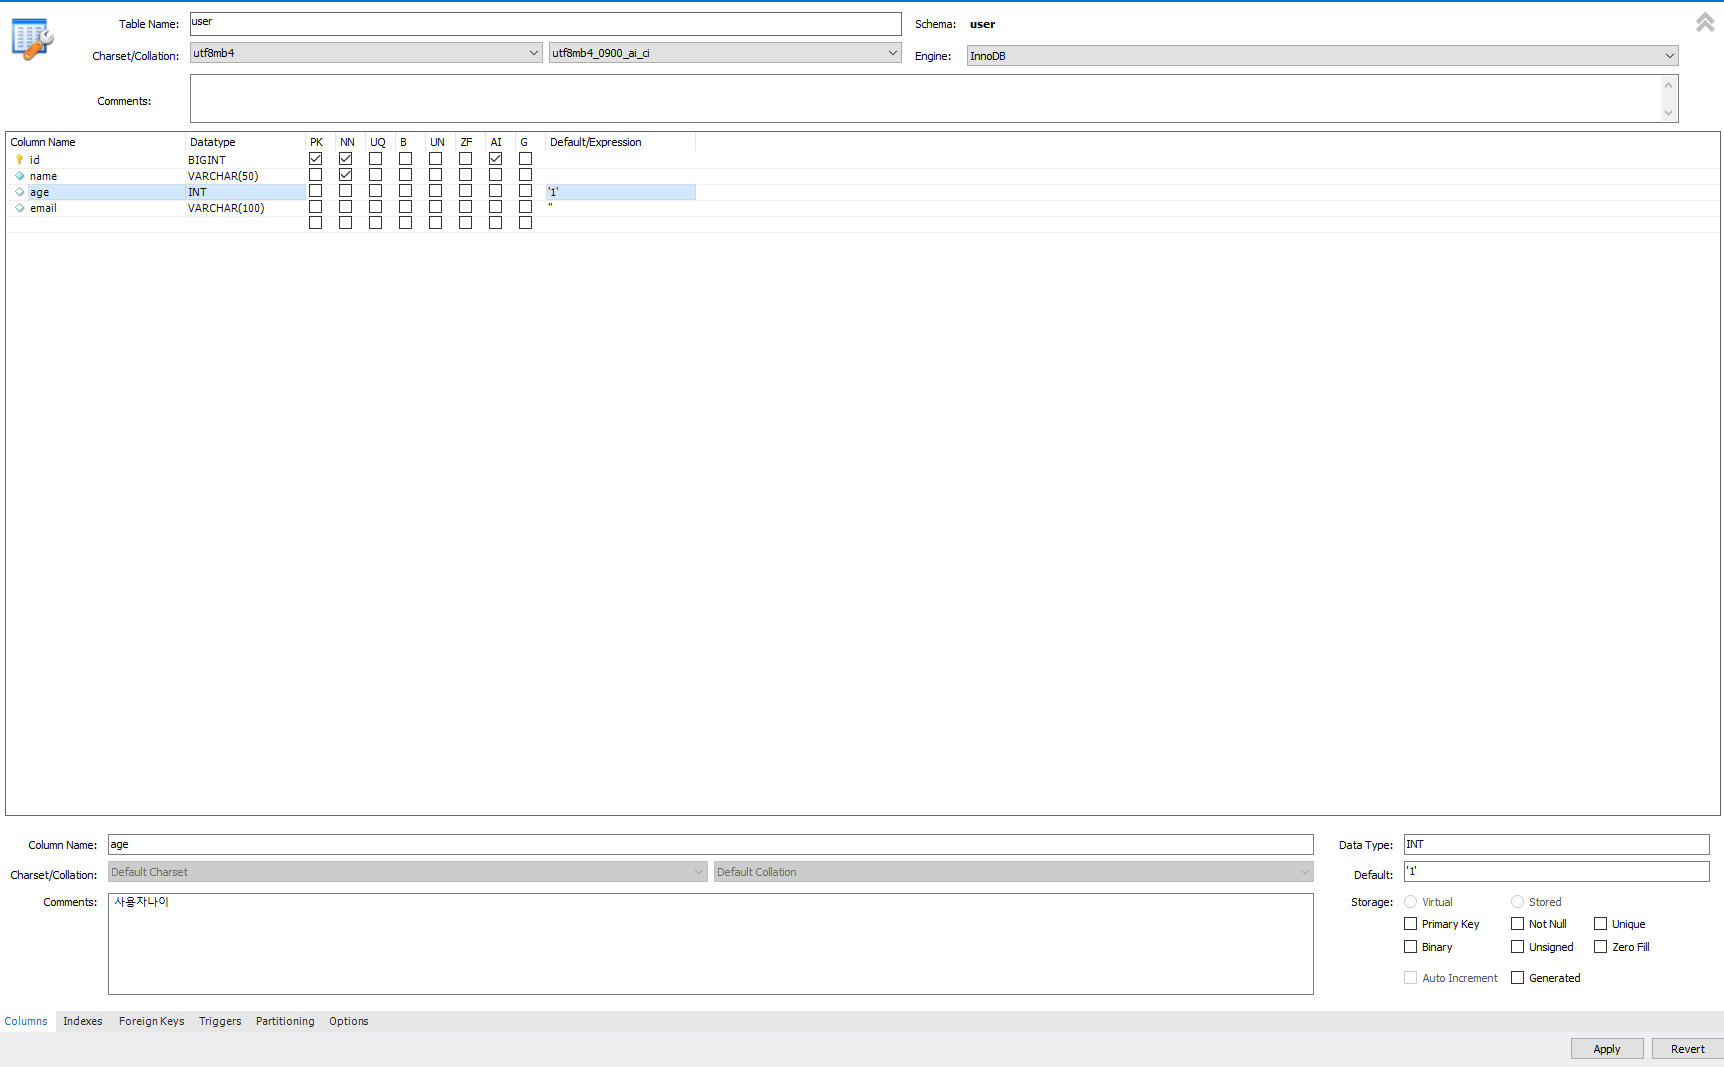Enable the Unsigned checkbox in the bottom panel
The height and width of the screenshot is (1067, 1724).
(x=1517, y=946)
